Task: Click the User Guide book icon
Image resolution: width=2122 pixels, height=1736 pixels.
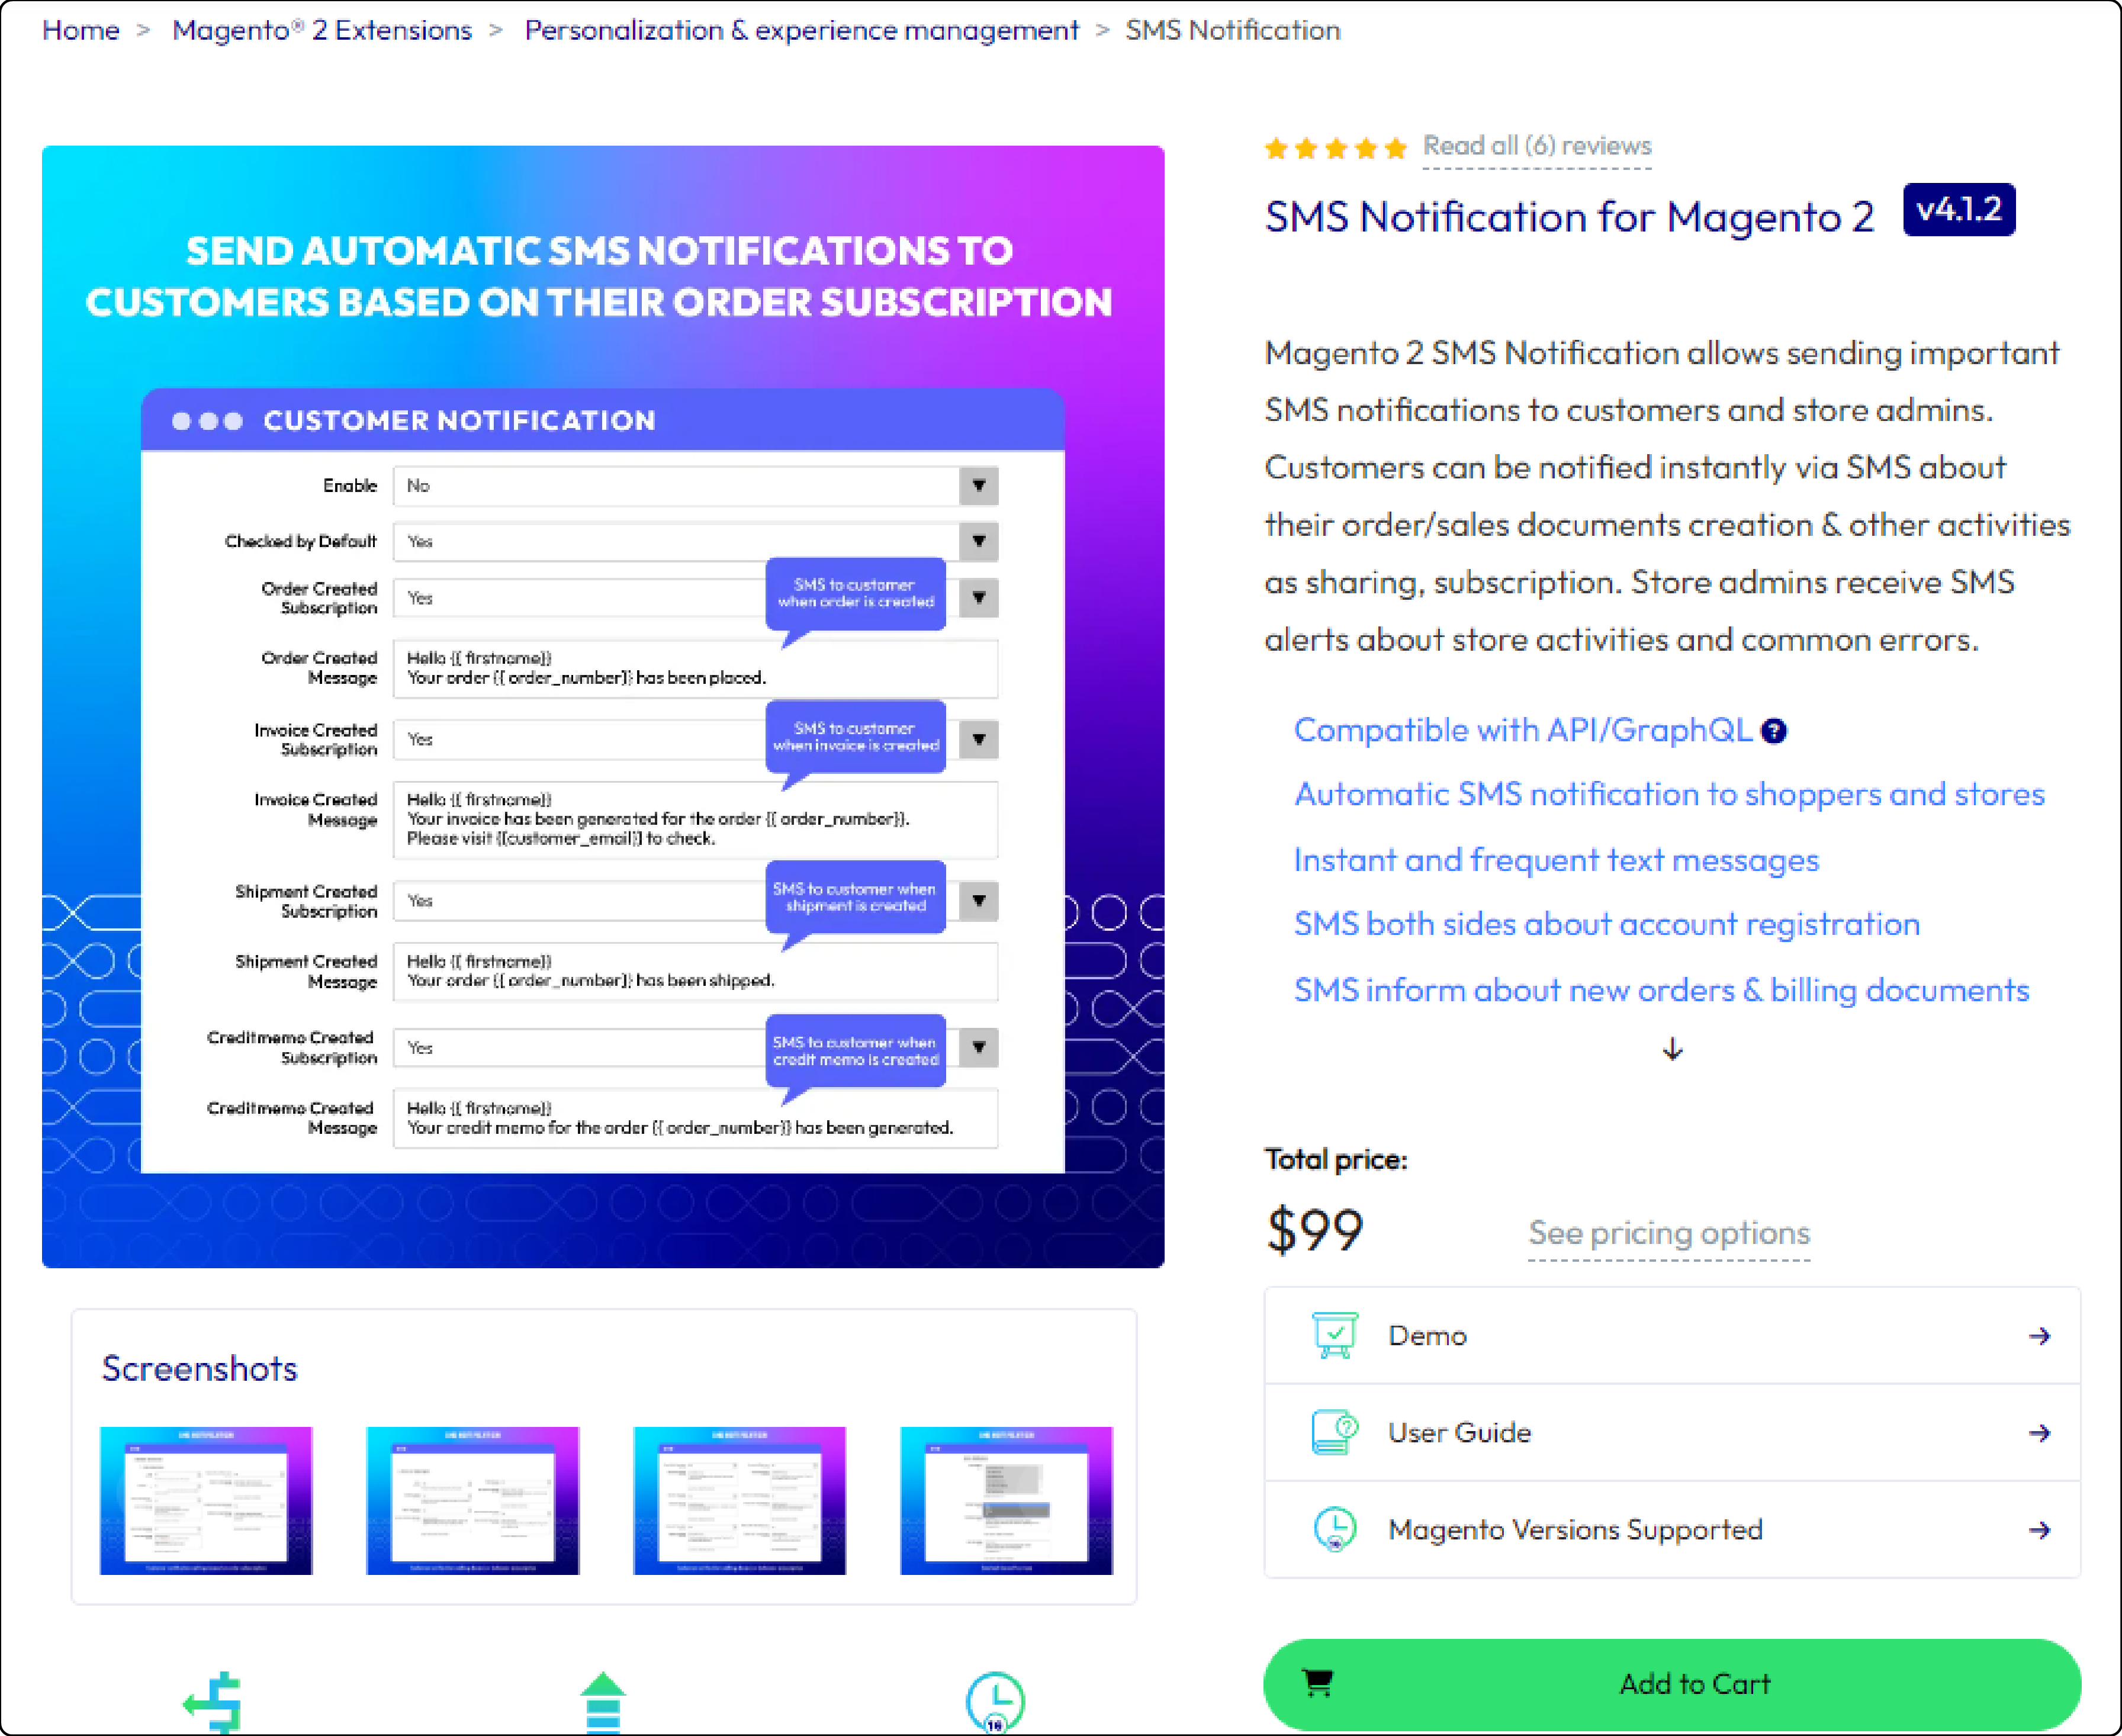Action: click(1334, 1432)
